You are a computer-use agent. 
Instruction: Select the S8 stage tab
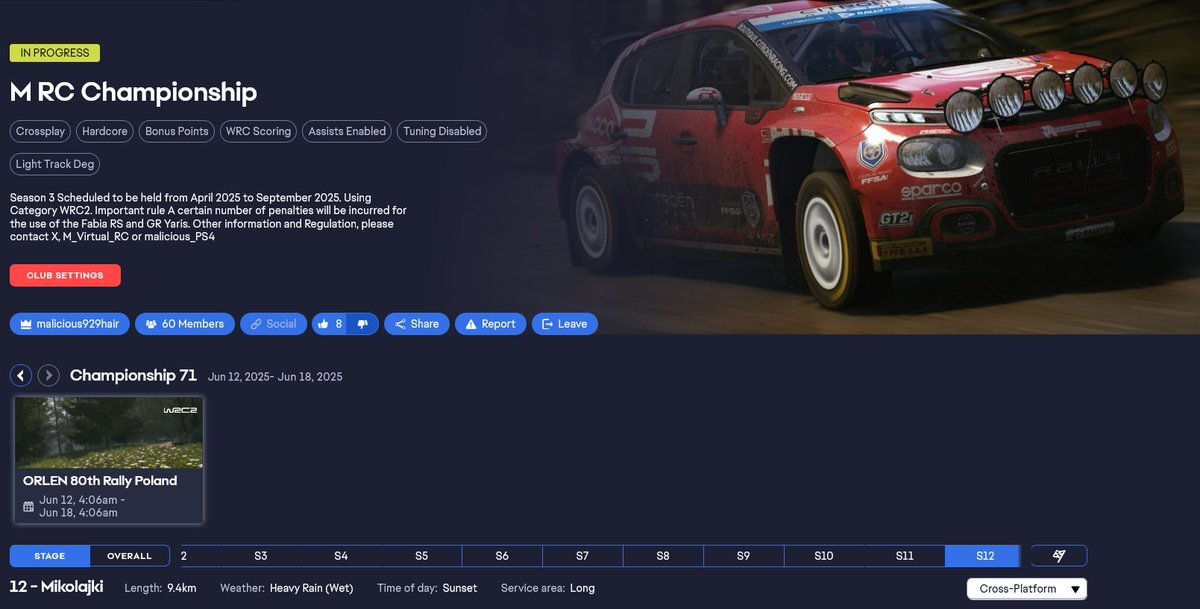pos(663,556)
